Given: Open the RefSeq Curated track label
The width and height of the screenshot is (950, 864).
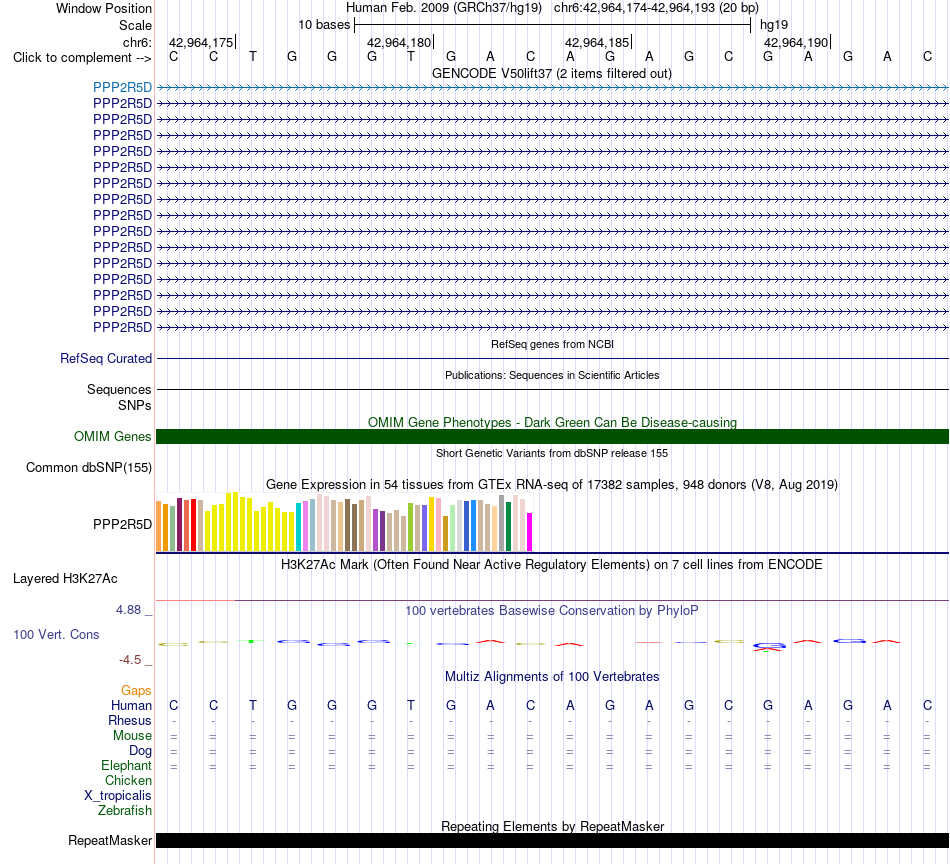Looking at the screenshot, I should click(106, 359).
